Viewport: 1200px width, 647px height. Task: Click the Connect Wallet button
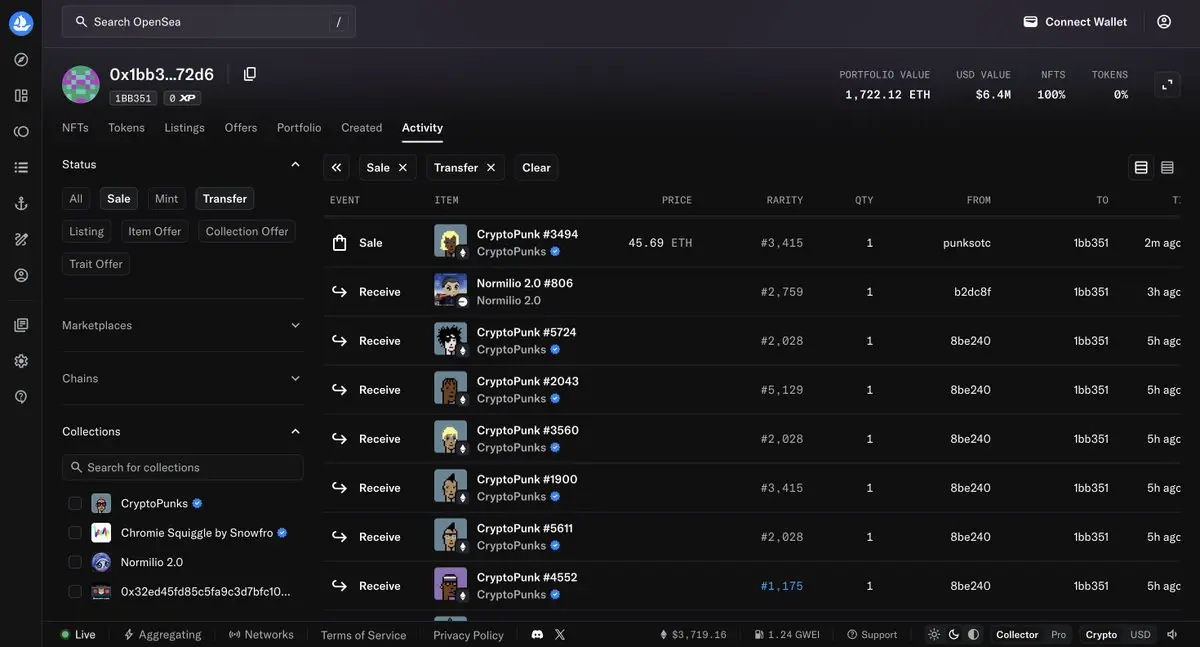pos(1075,22)
